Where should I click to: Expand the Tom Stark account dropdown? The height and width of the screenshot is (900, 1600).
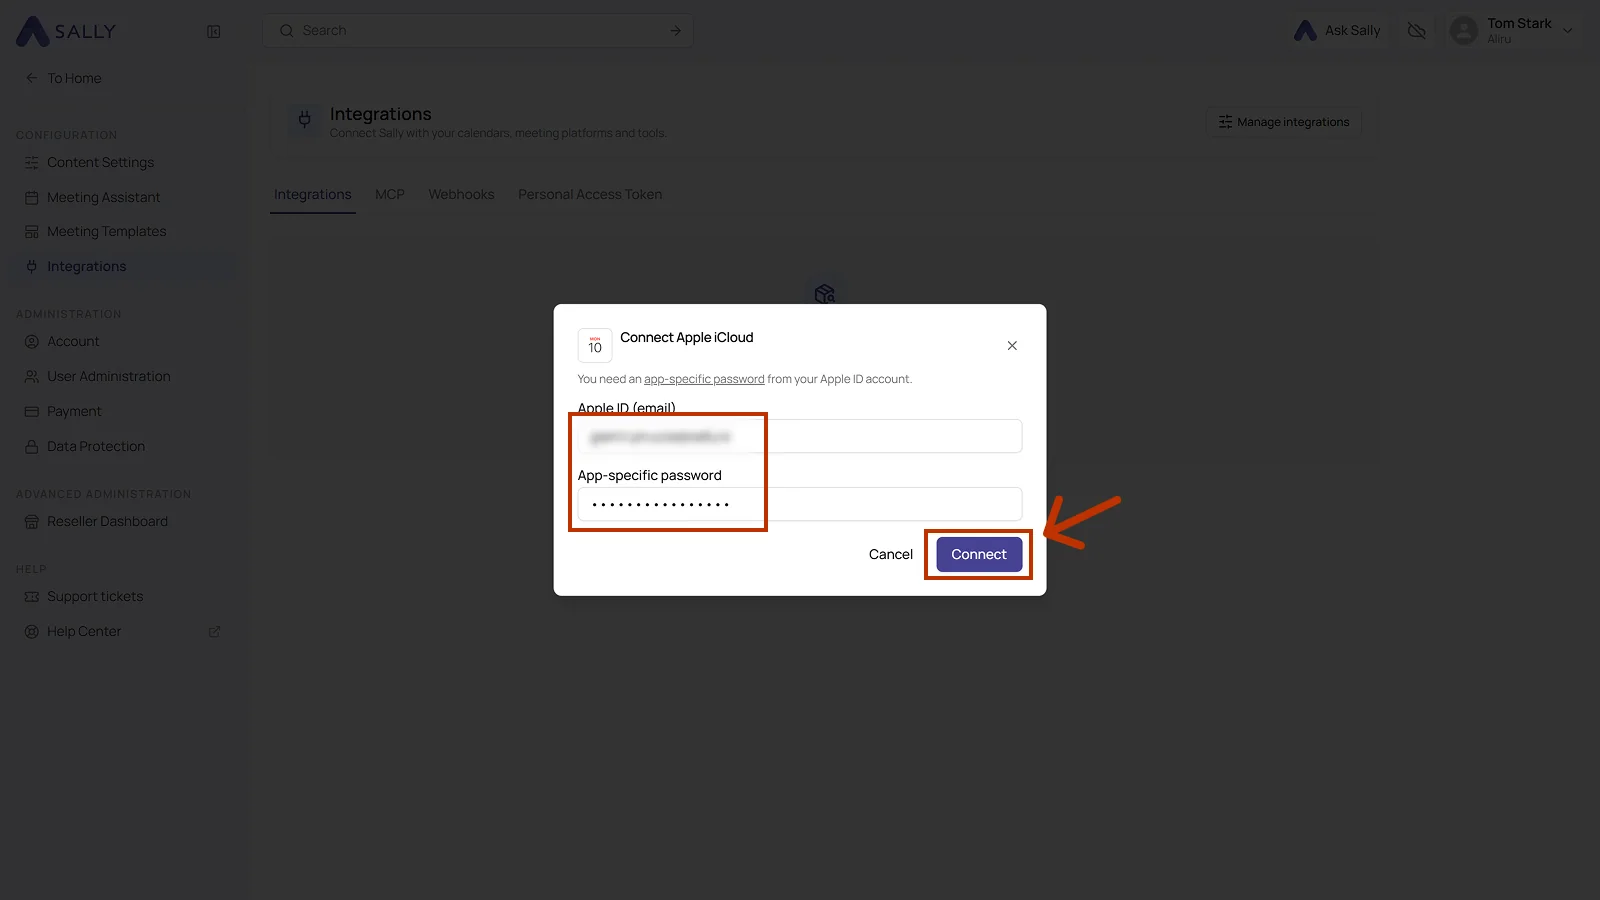pyautogui.click(x=1568, y=31)
